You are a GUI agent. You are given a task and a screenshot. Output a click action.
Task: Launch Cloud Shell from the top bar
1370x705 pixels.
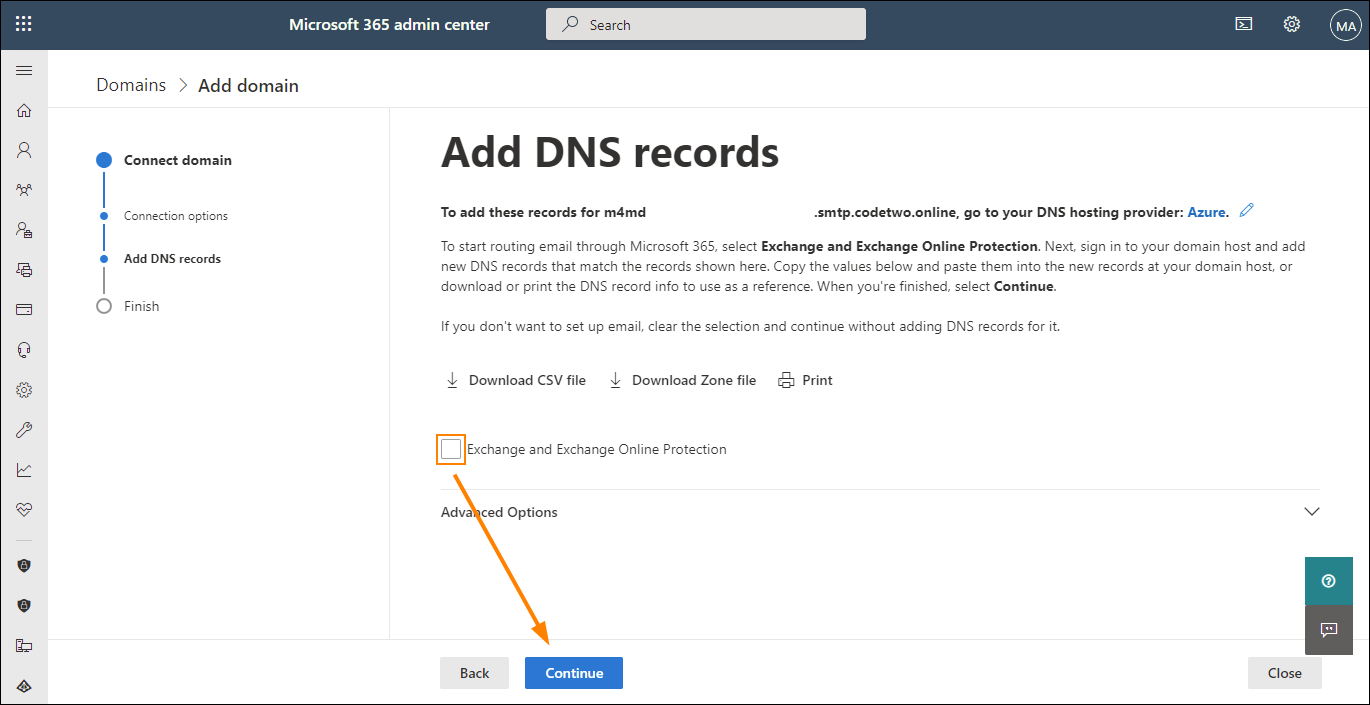[x=1244, y=24]
